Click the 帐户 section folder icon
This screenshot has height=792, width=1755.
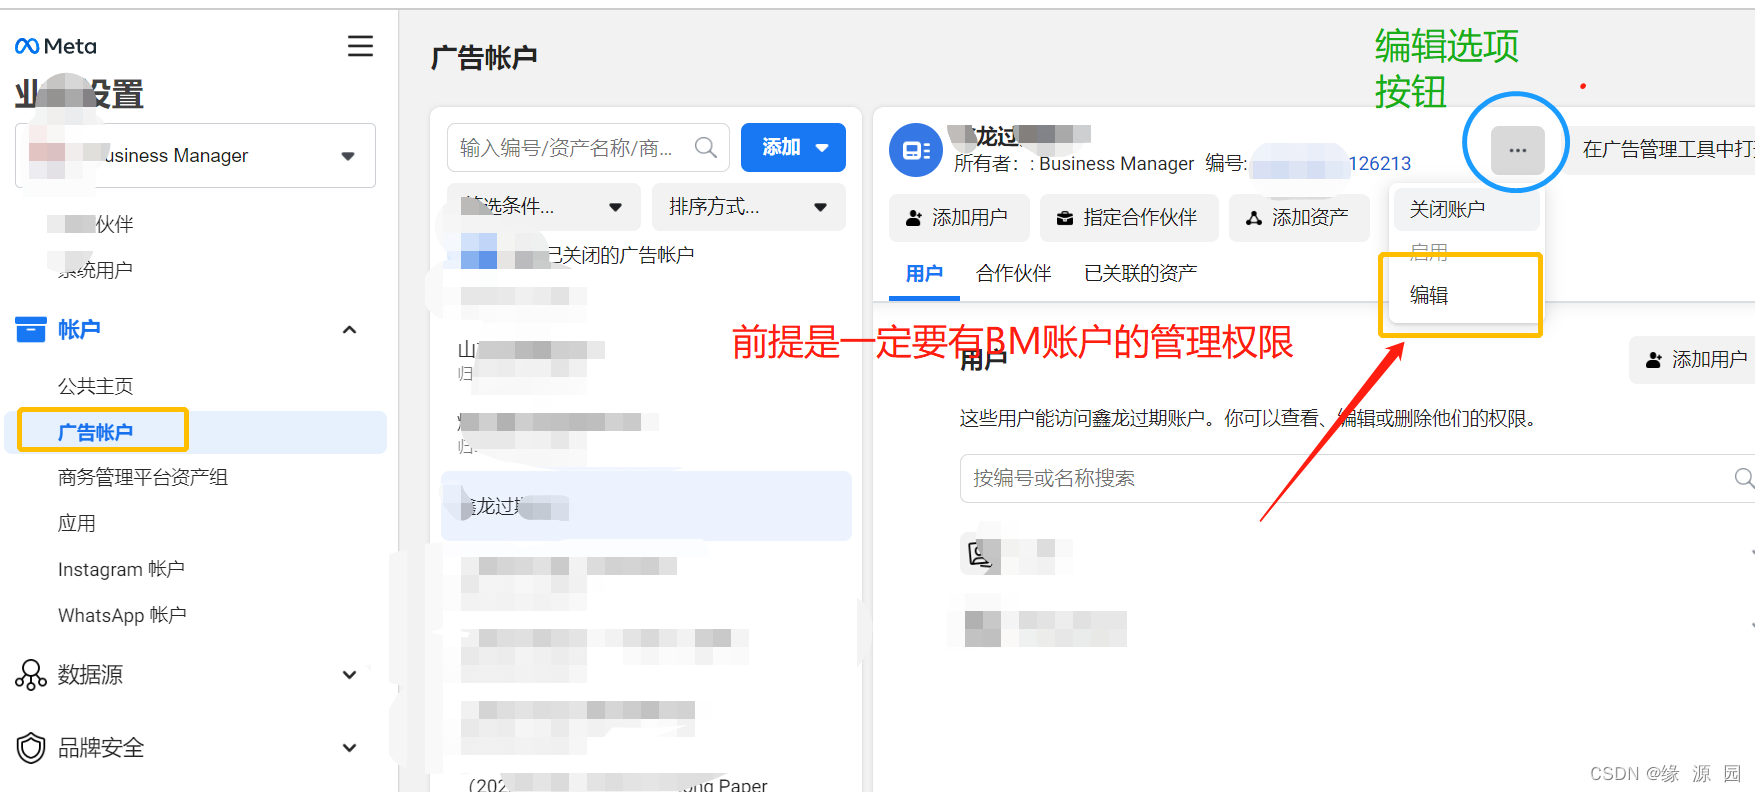[31, 329]
